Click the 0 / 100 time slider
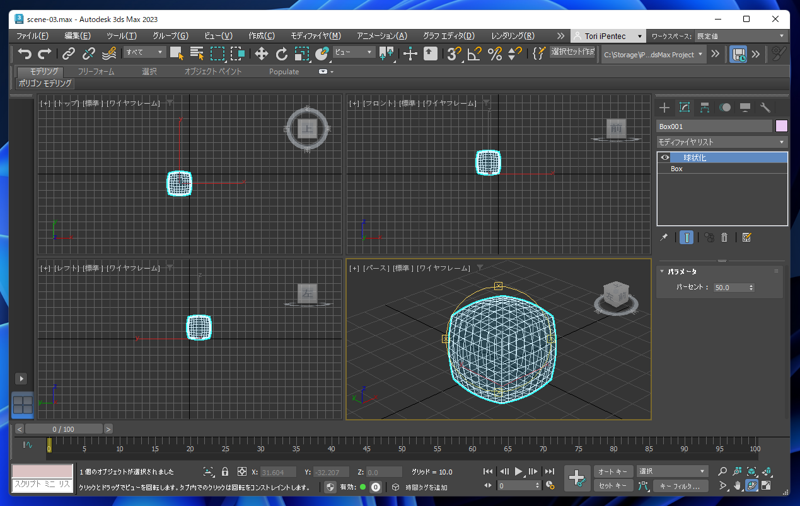 point(64,429)
